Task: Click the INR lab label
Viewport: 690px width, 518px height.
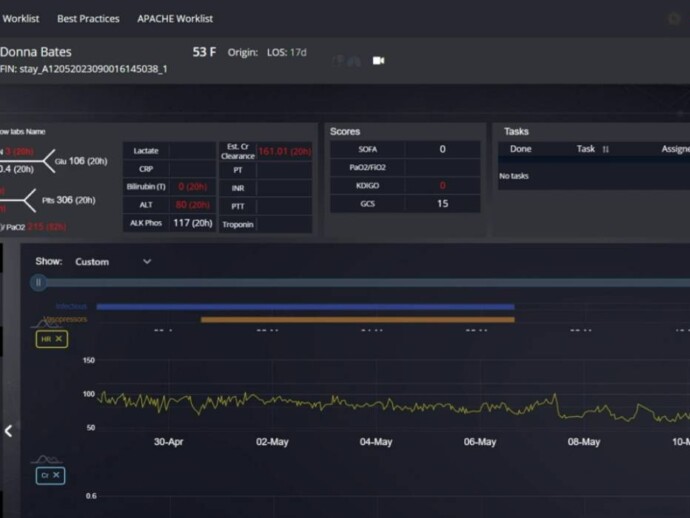Action: 238,188
